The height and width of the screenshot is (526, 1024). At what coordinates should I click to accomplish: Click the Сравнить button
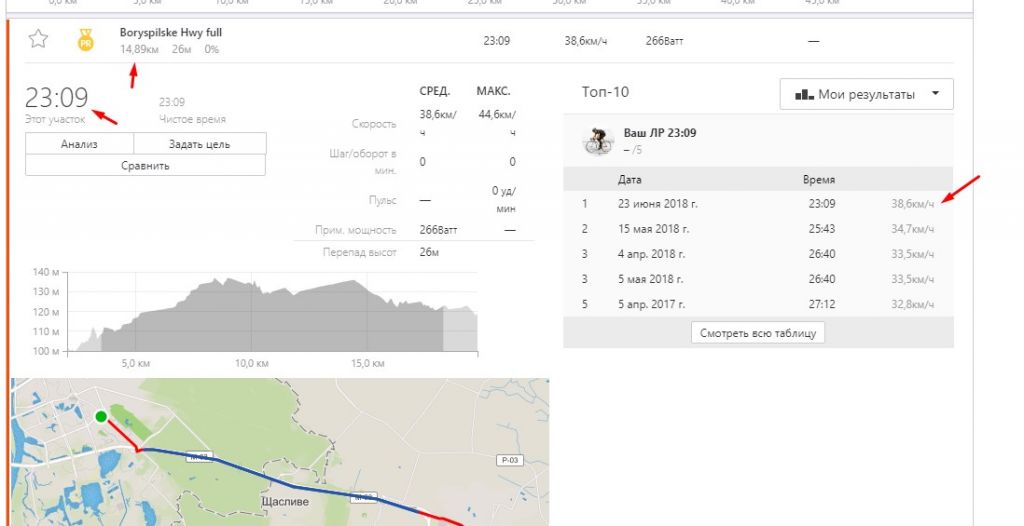coord(145,165)
